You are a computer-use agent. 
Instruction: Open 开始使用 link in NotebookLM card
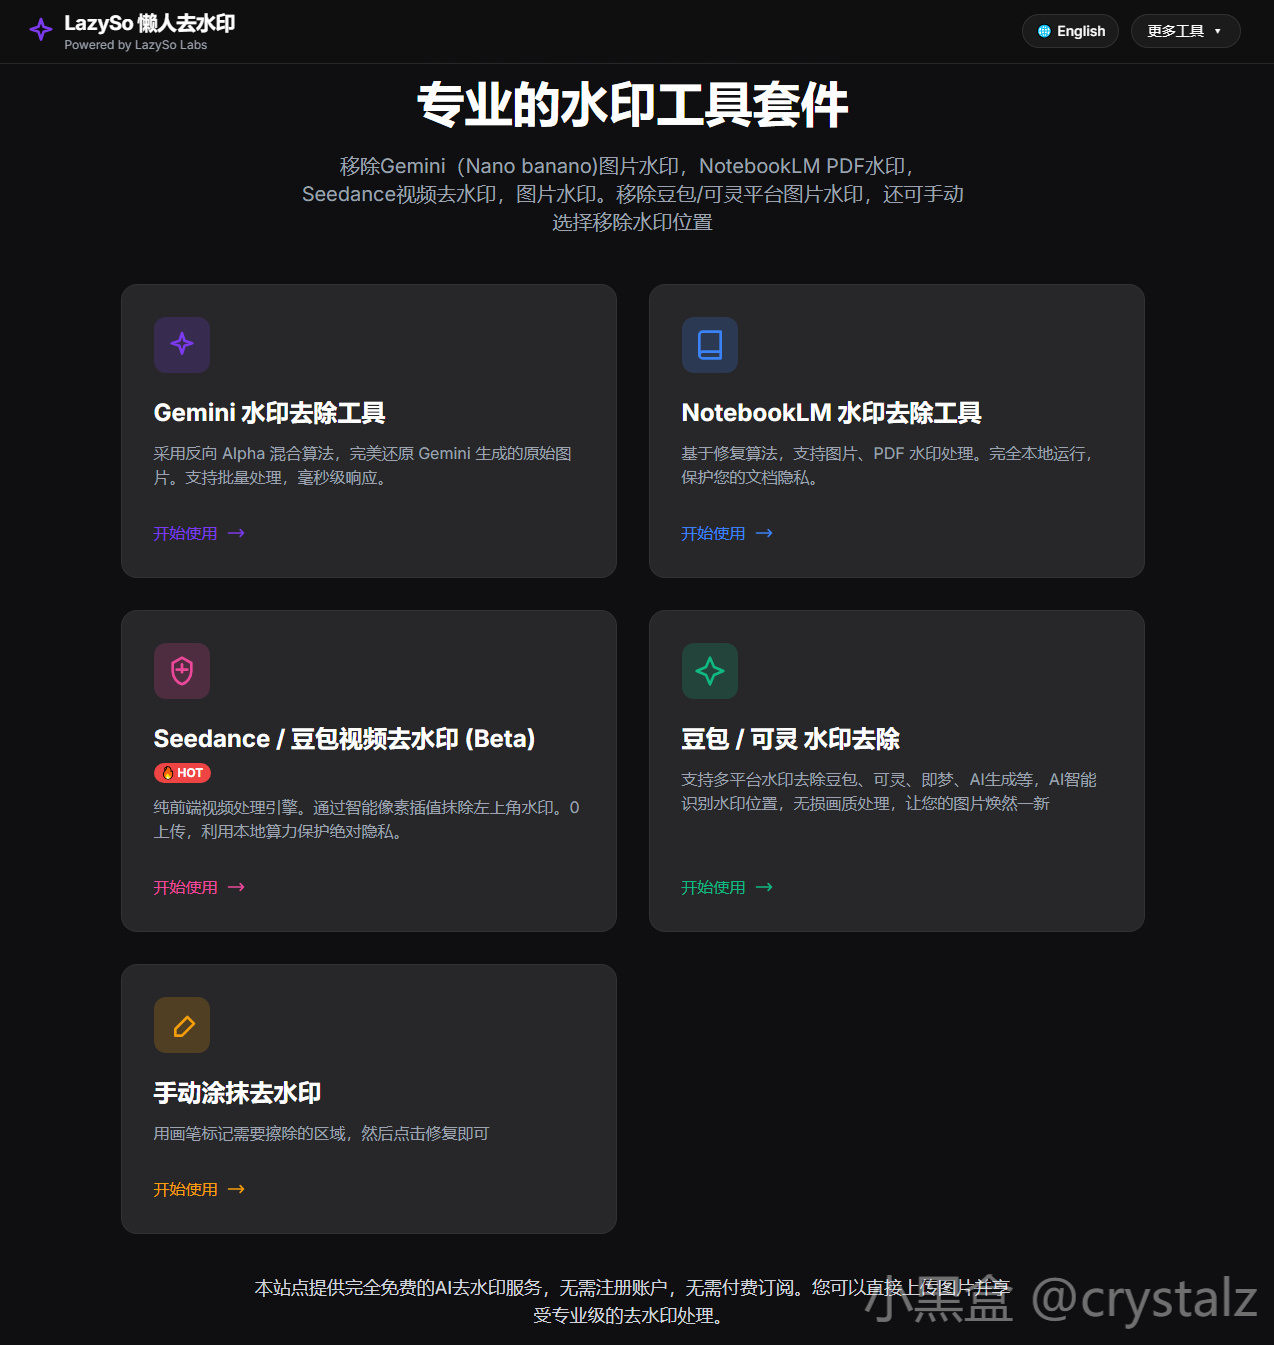coord(727,534)
